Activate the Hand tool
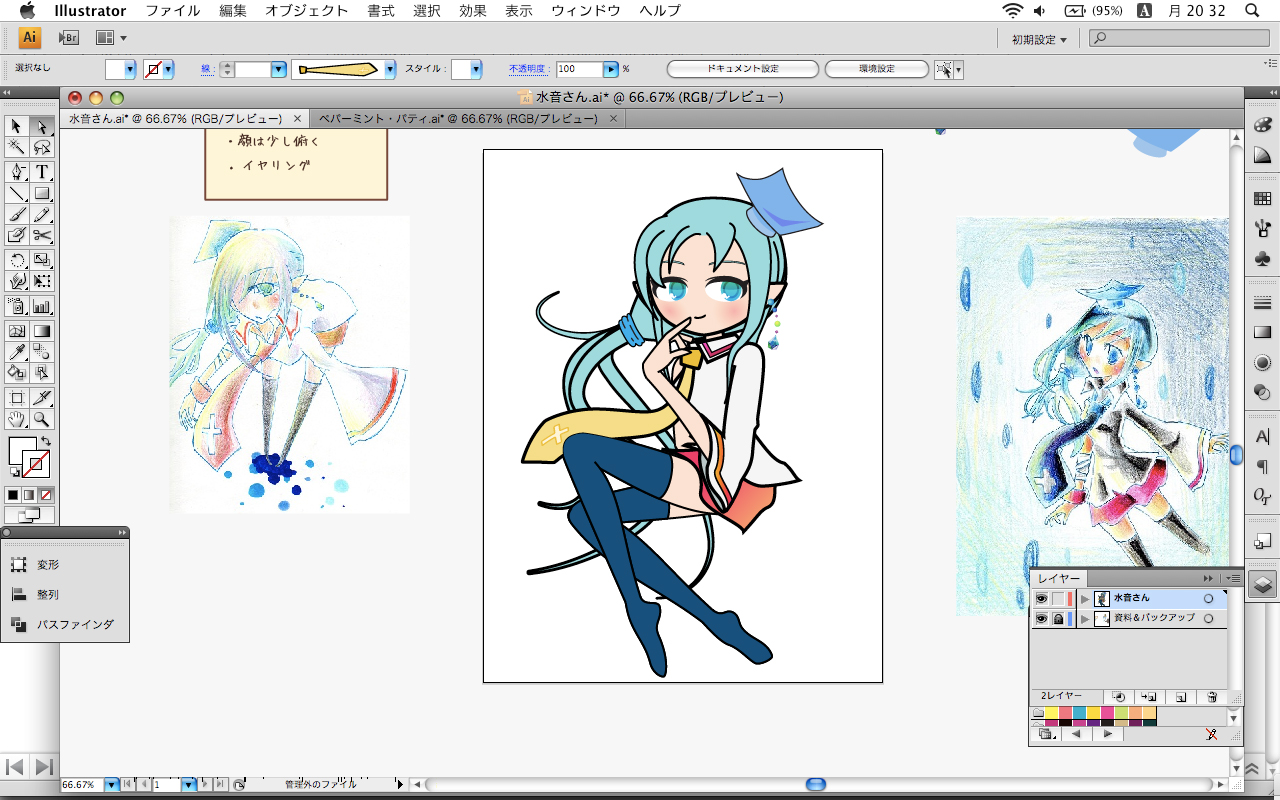The width and height of the screenshot is (1280, 800). [x=17, y=419]
